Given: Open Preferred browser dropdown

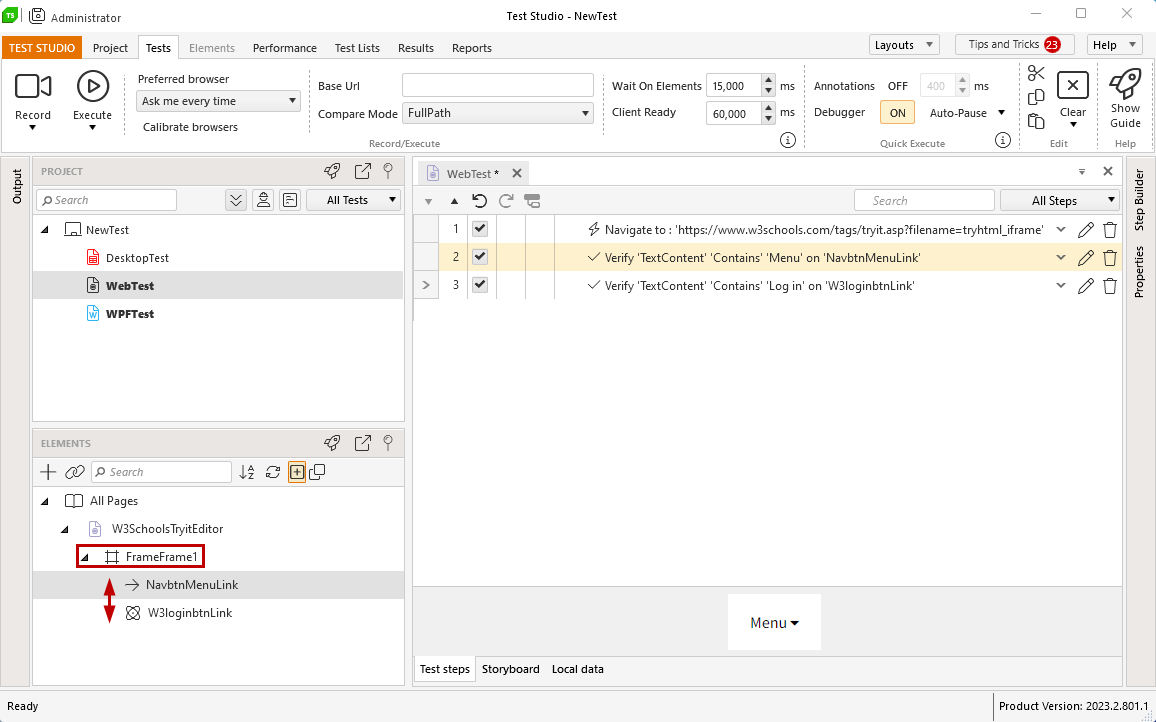Looking at the screenshot, I should pyautogui.click(x=218, y=101).
